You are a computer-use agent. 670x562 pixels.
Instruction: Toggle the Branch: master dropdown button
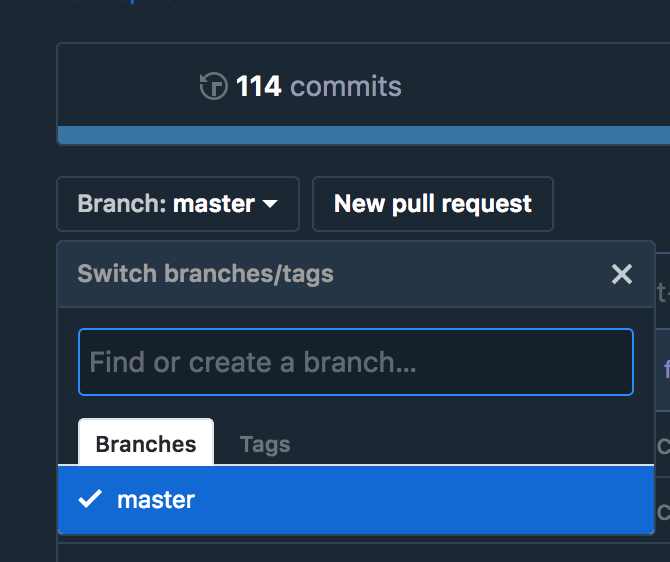pyautogui.click(x=178, y=204)
